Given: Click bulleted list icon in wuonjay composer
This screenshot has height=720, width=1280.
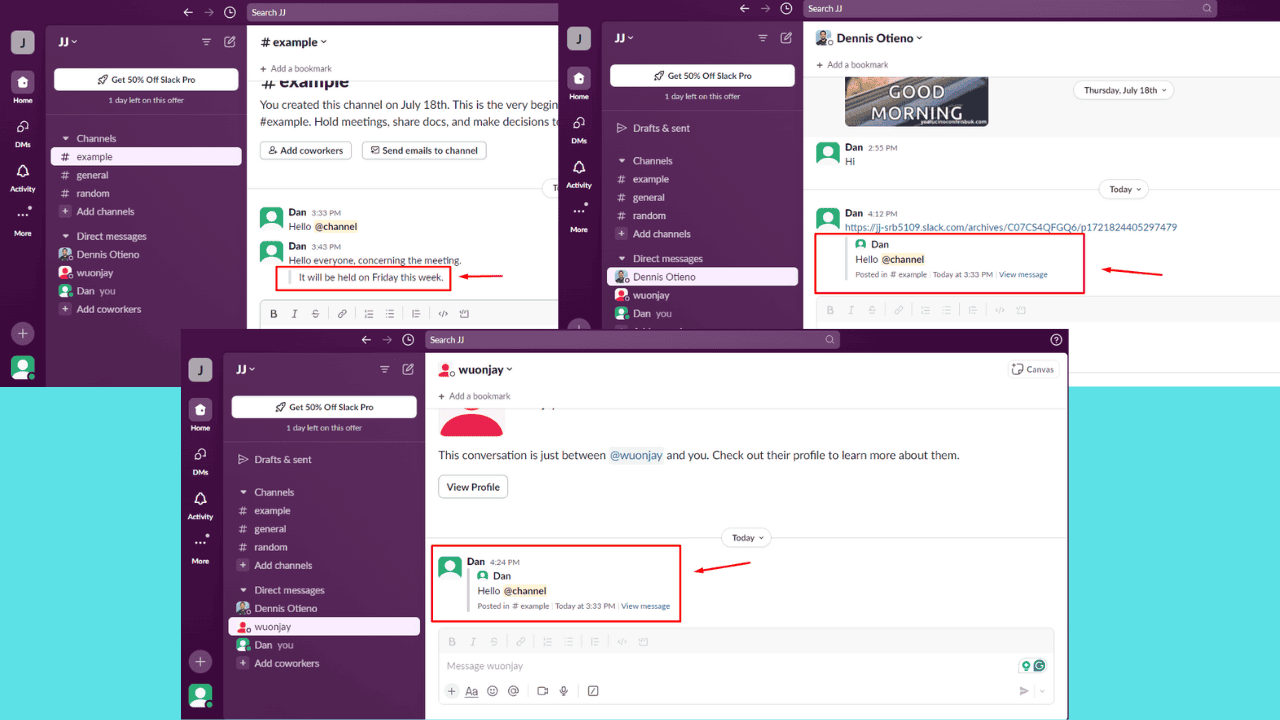Looking at the screenshot, I should 568,641.
